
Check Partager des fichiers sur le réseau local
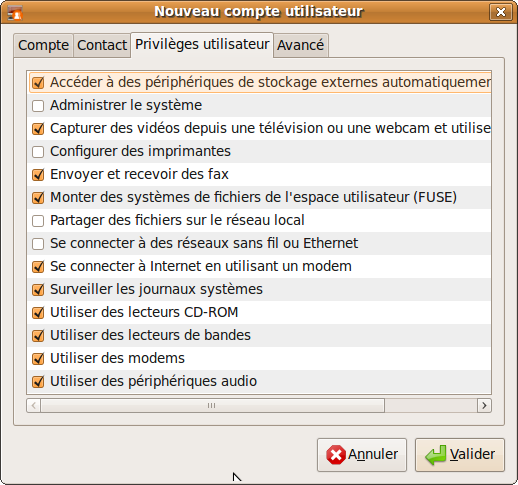pos(38,221)
